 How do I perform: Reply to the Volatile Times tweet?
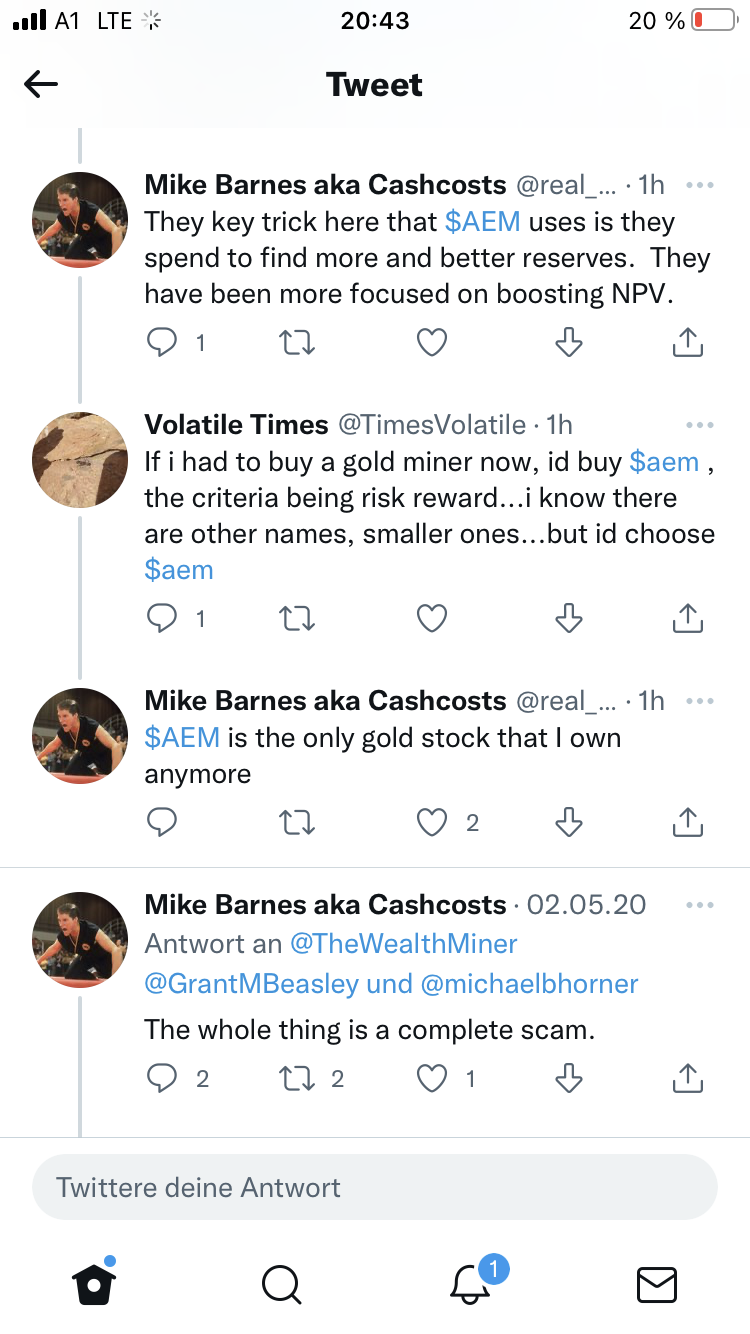(162, 619)
